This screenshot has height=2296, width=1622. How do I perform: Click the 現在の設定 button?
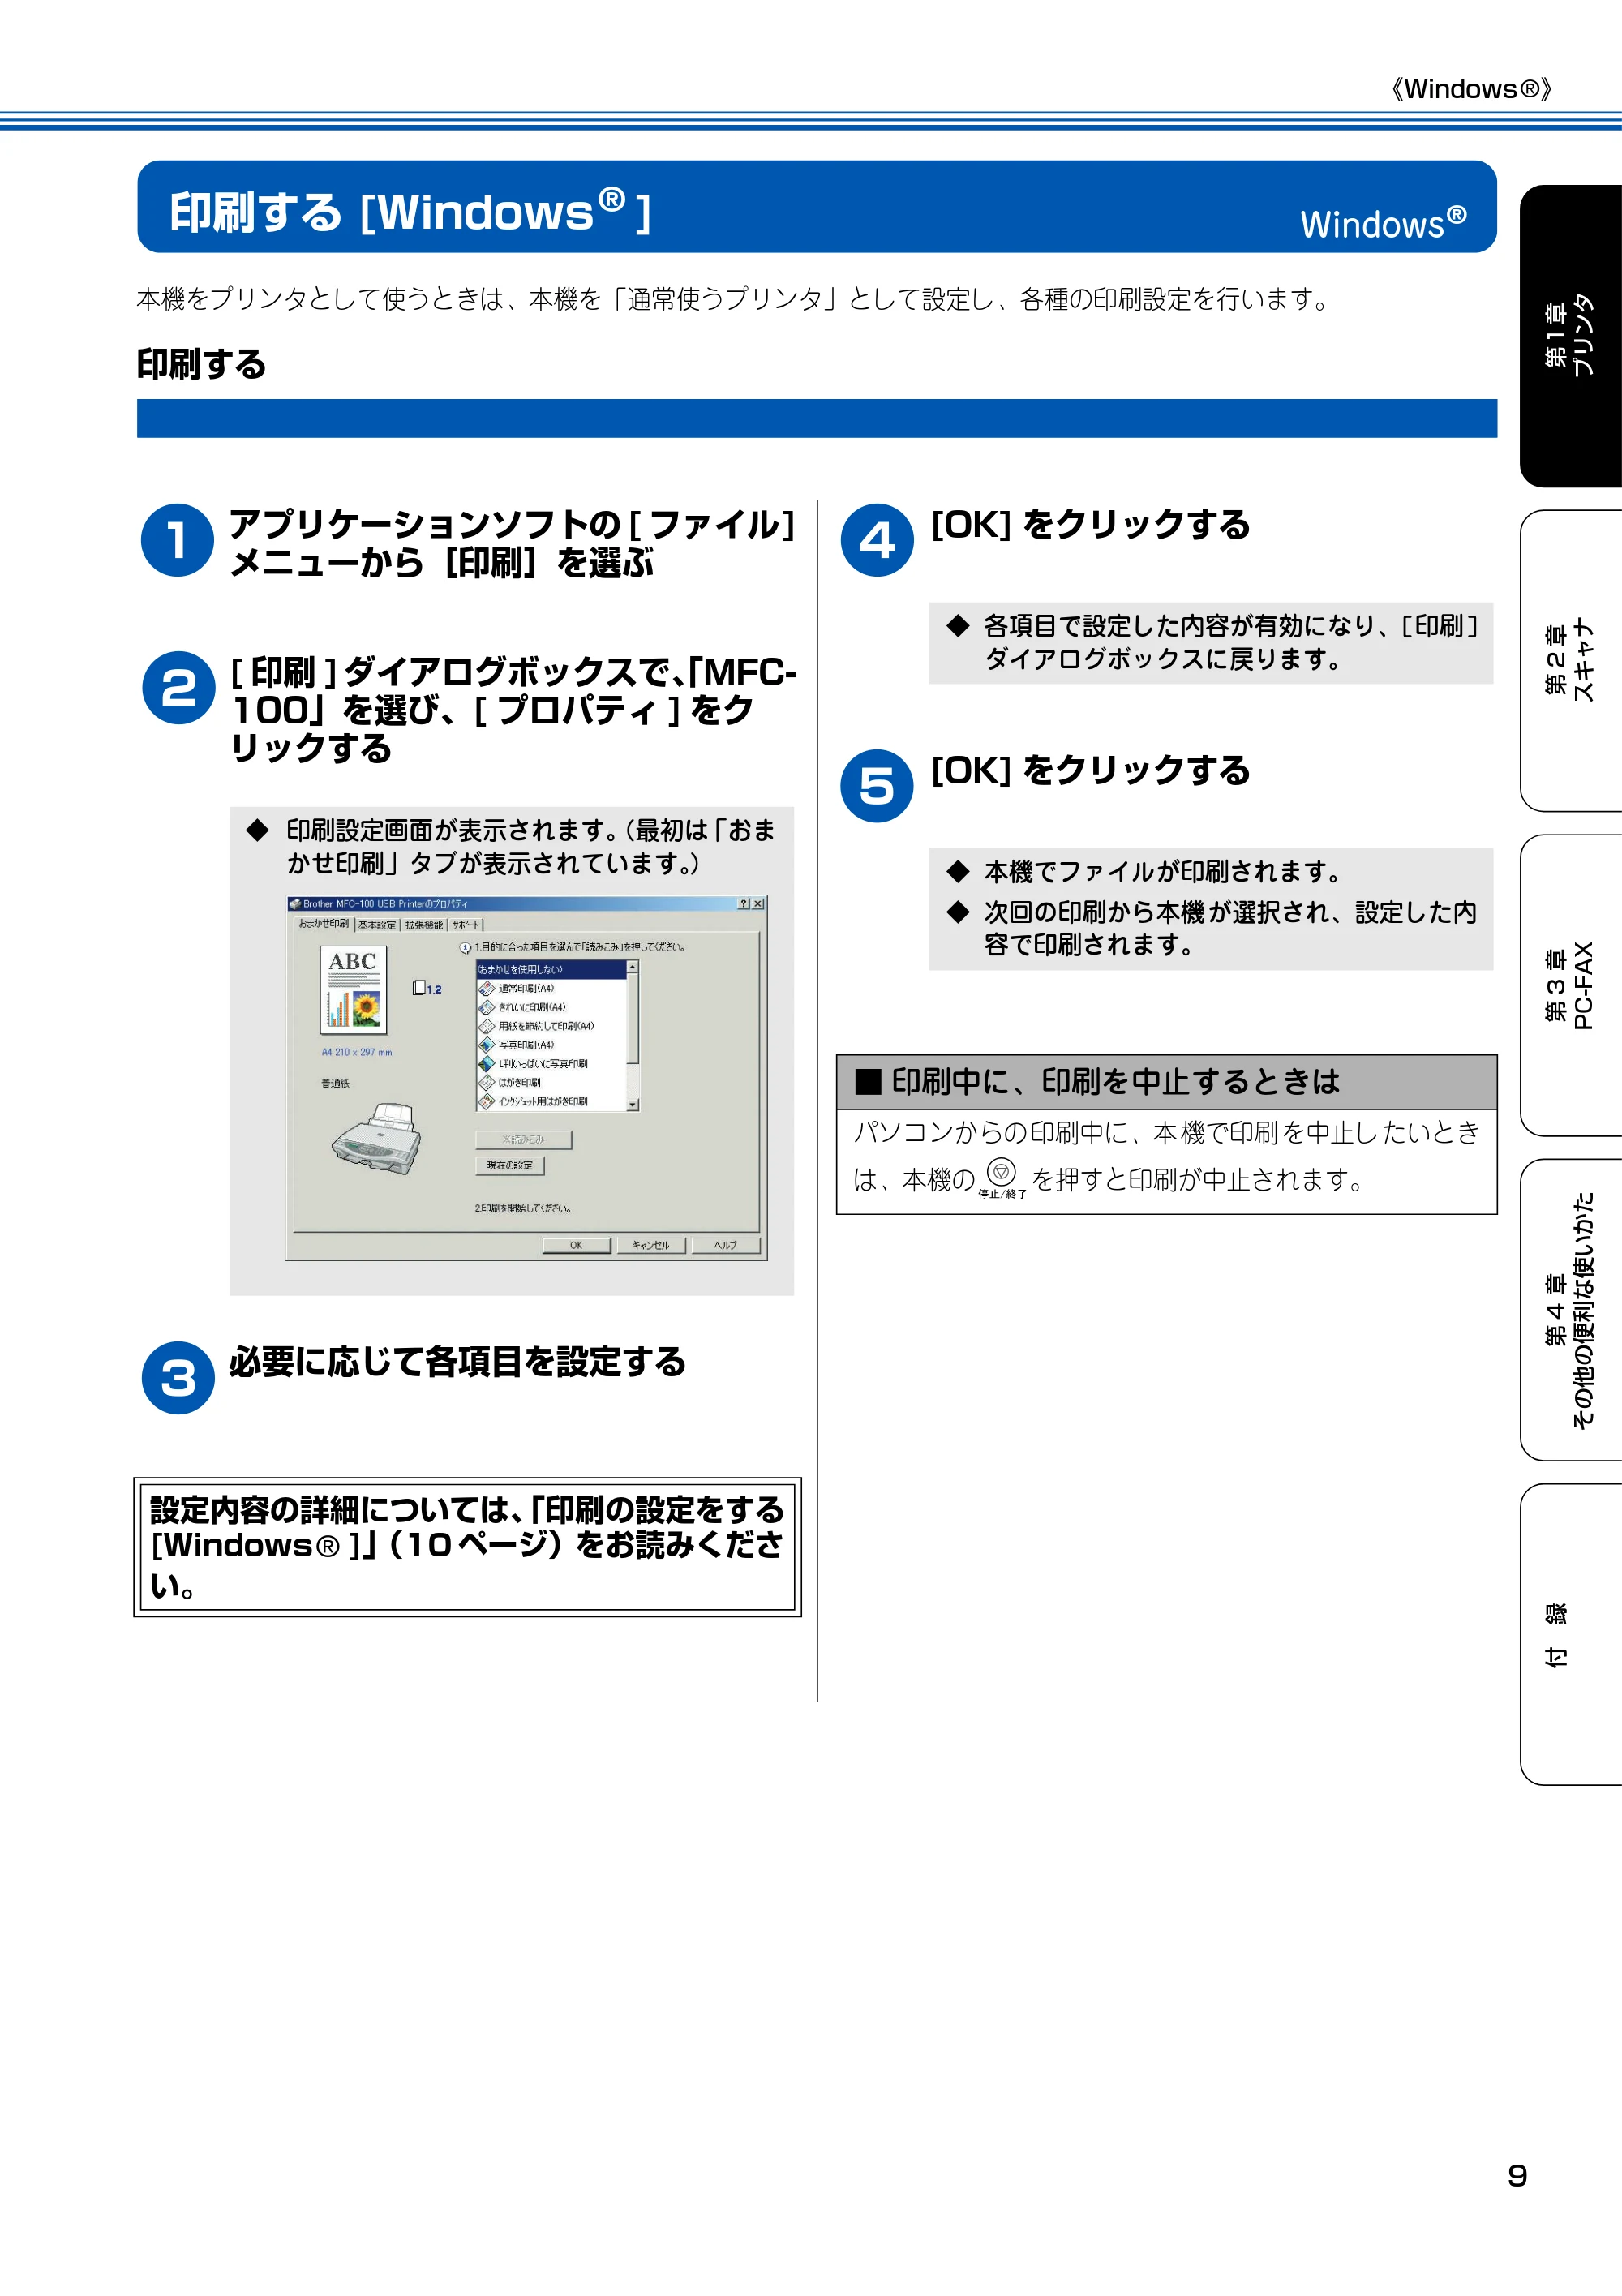point(510,1165)
